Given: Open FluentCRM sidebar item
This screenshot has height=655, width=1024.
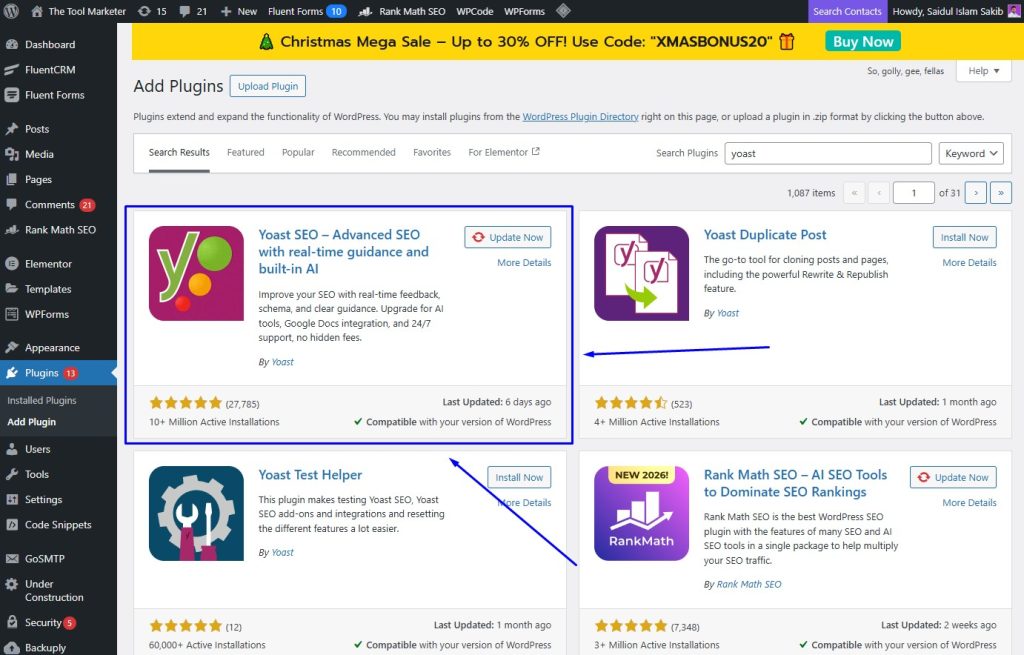Looking at the screenshot, I should point(50,69).
